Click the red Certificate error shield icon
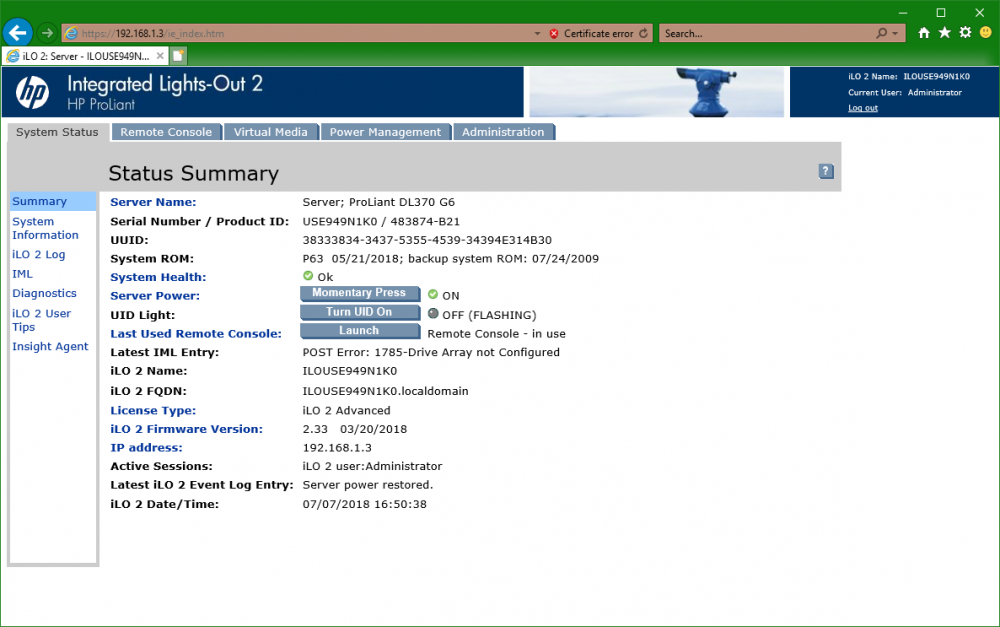The width and height of the screenshot is (1000, 627). point(554,34)
